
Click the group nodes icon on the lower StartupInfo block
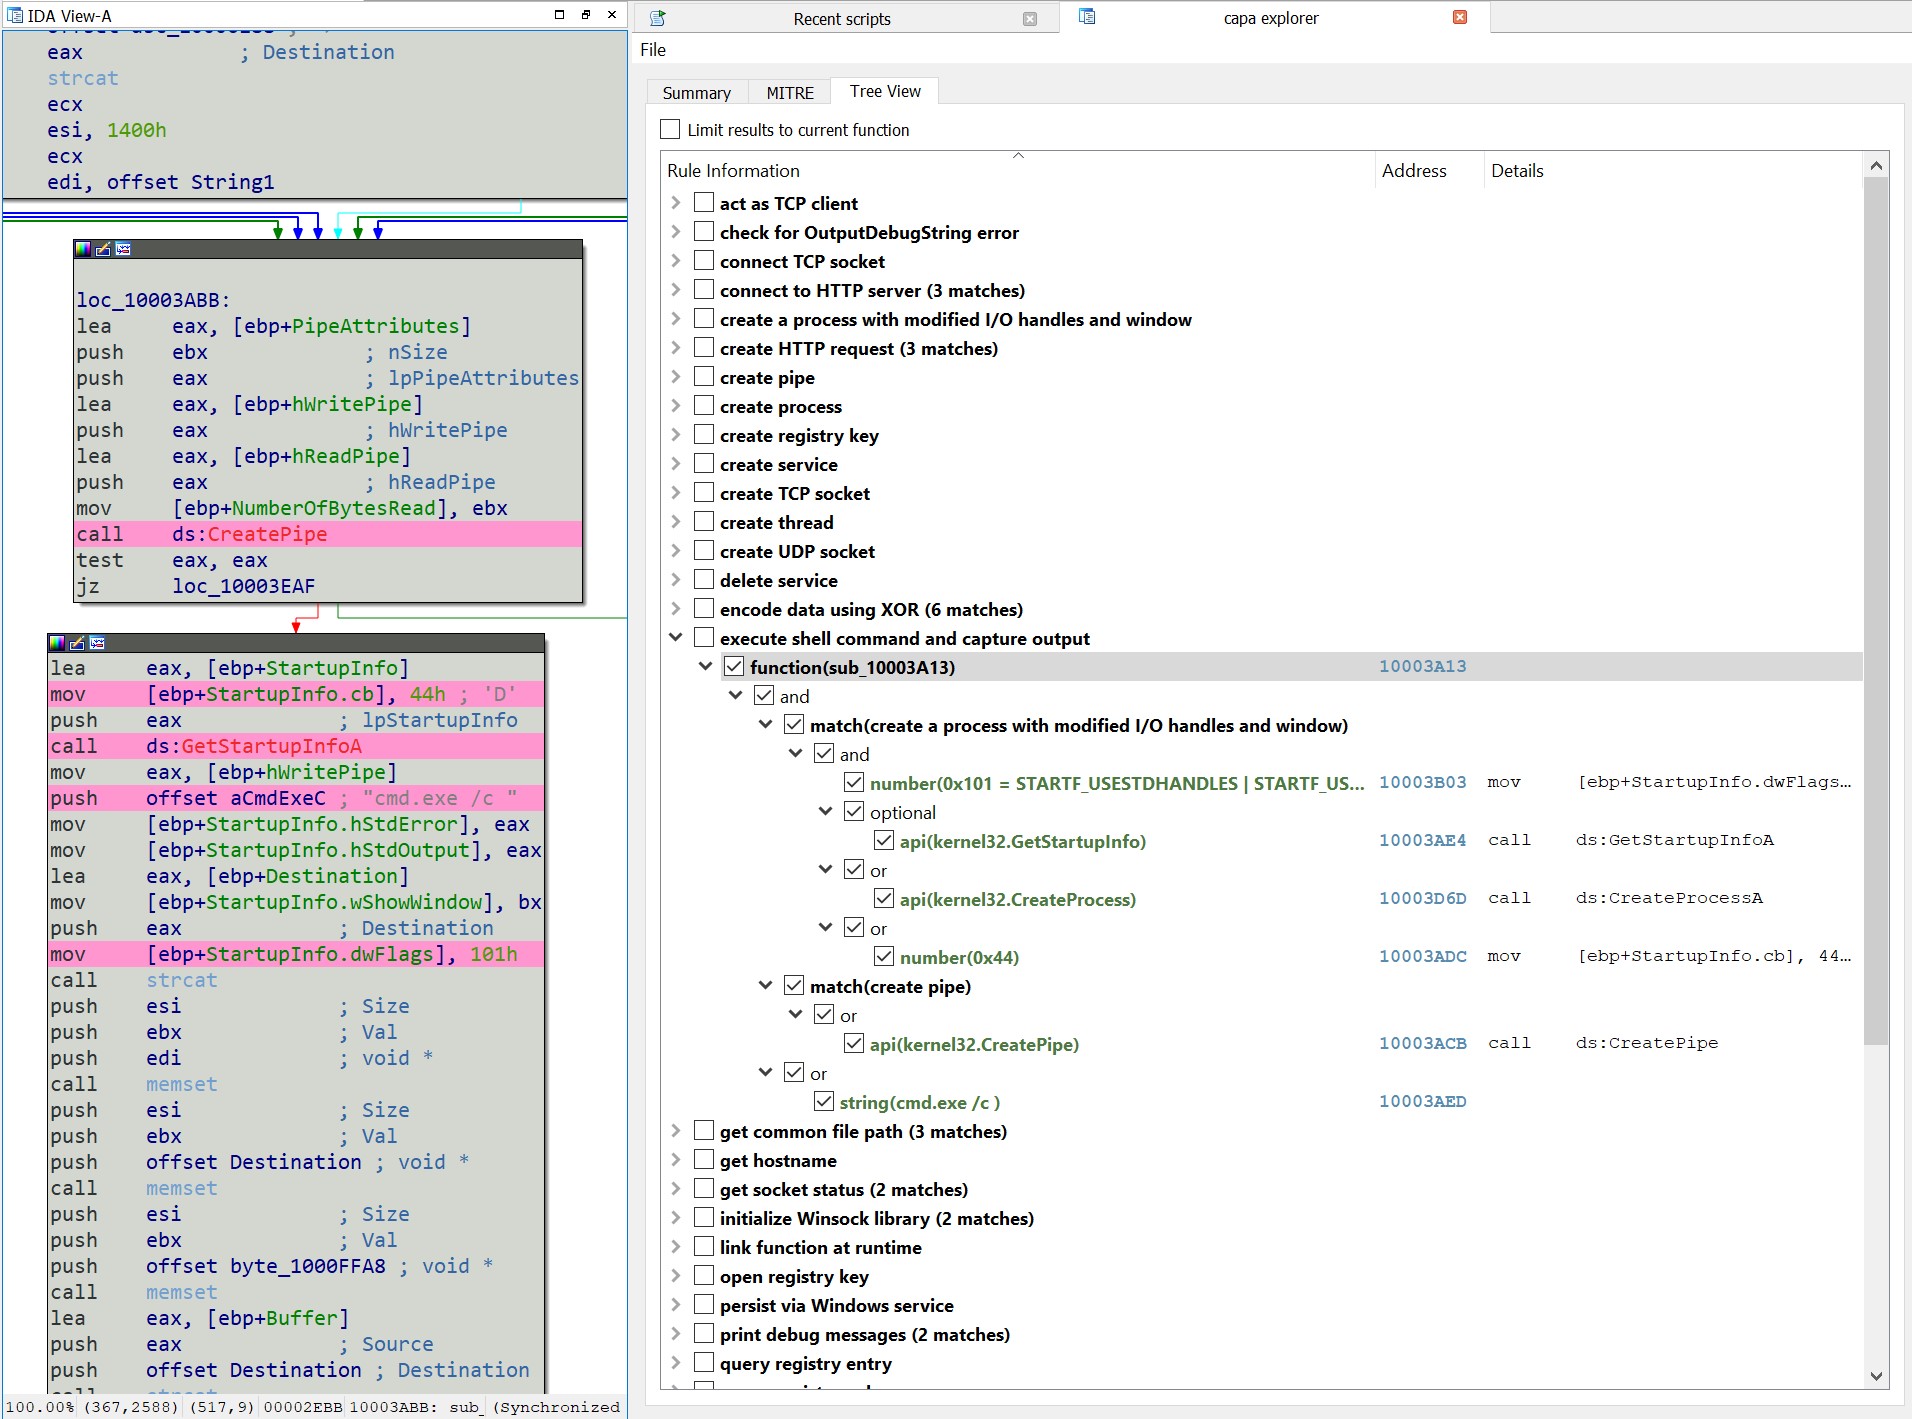coord(97,643)
